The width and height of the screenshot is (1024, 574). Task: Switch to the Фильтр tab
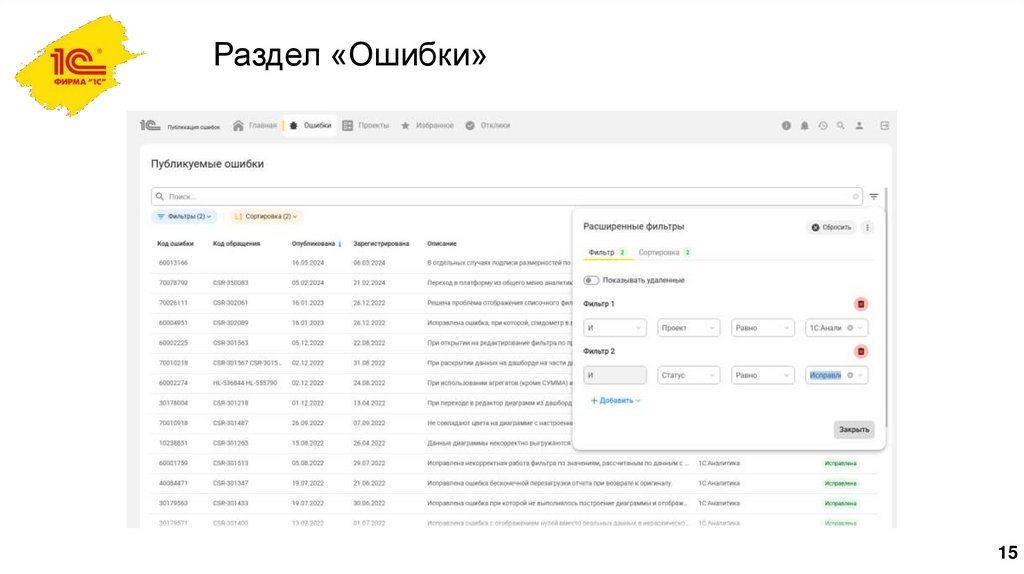pyautogui.click(x=607, y=253)
